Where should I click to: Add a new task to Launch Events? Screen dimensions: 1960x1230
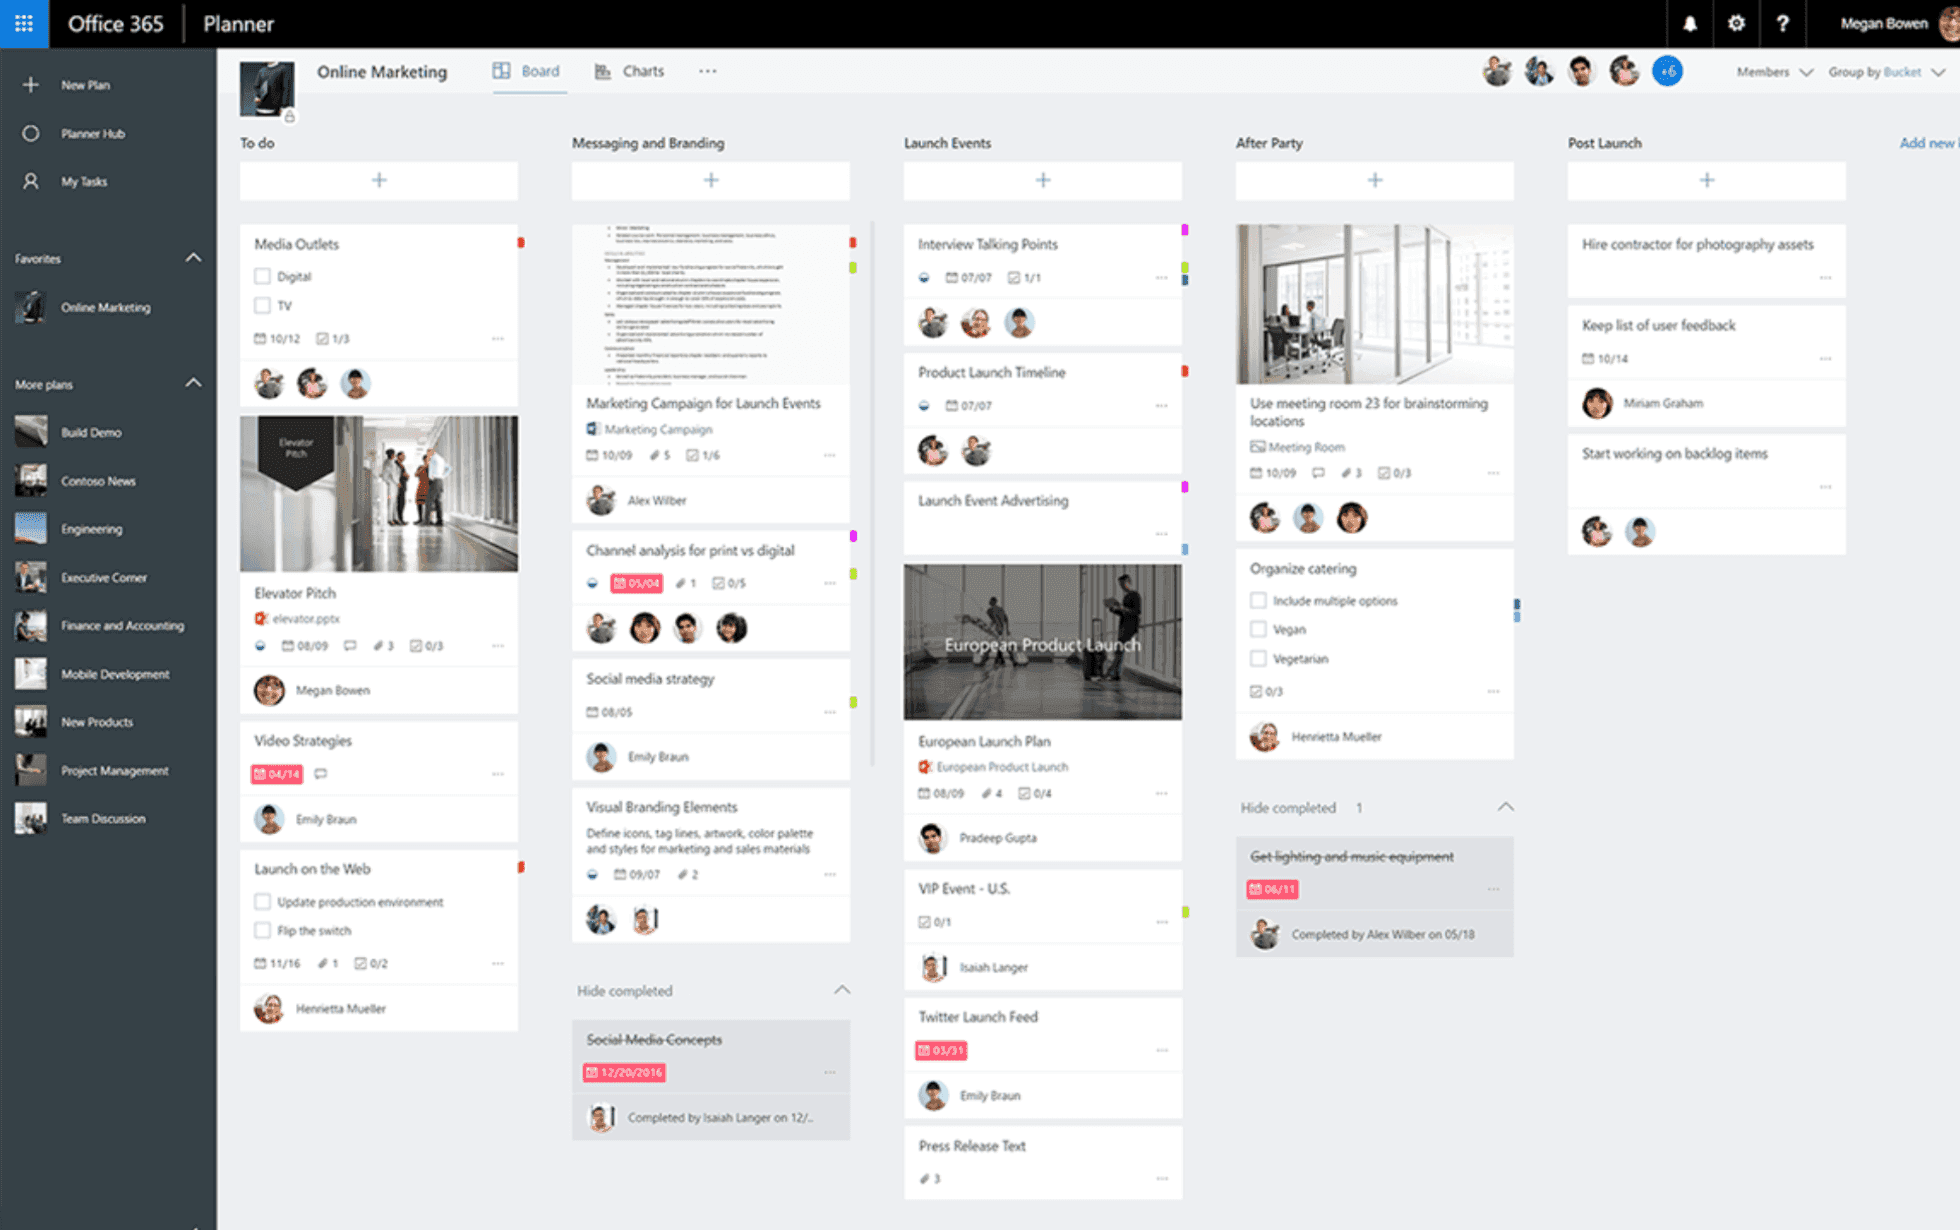[1042, 180]
